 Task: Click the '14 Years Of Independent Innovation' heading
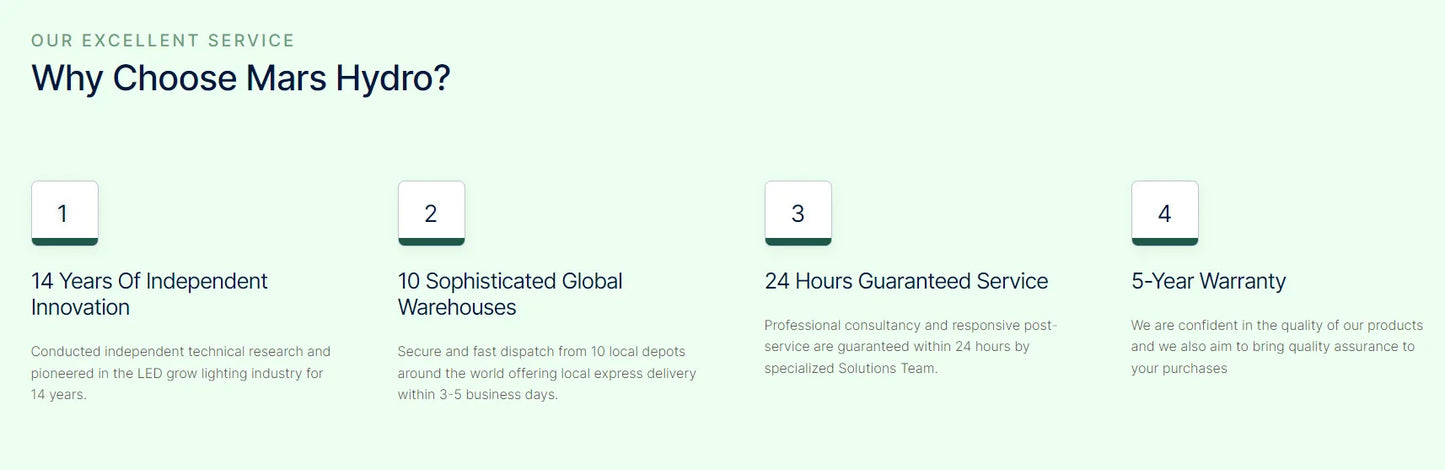click(x=149, y=294)
